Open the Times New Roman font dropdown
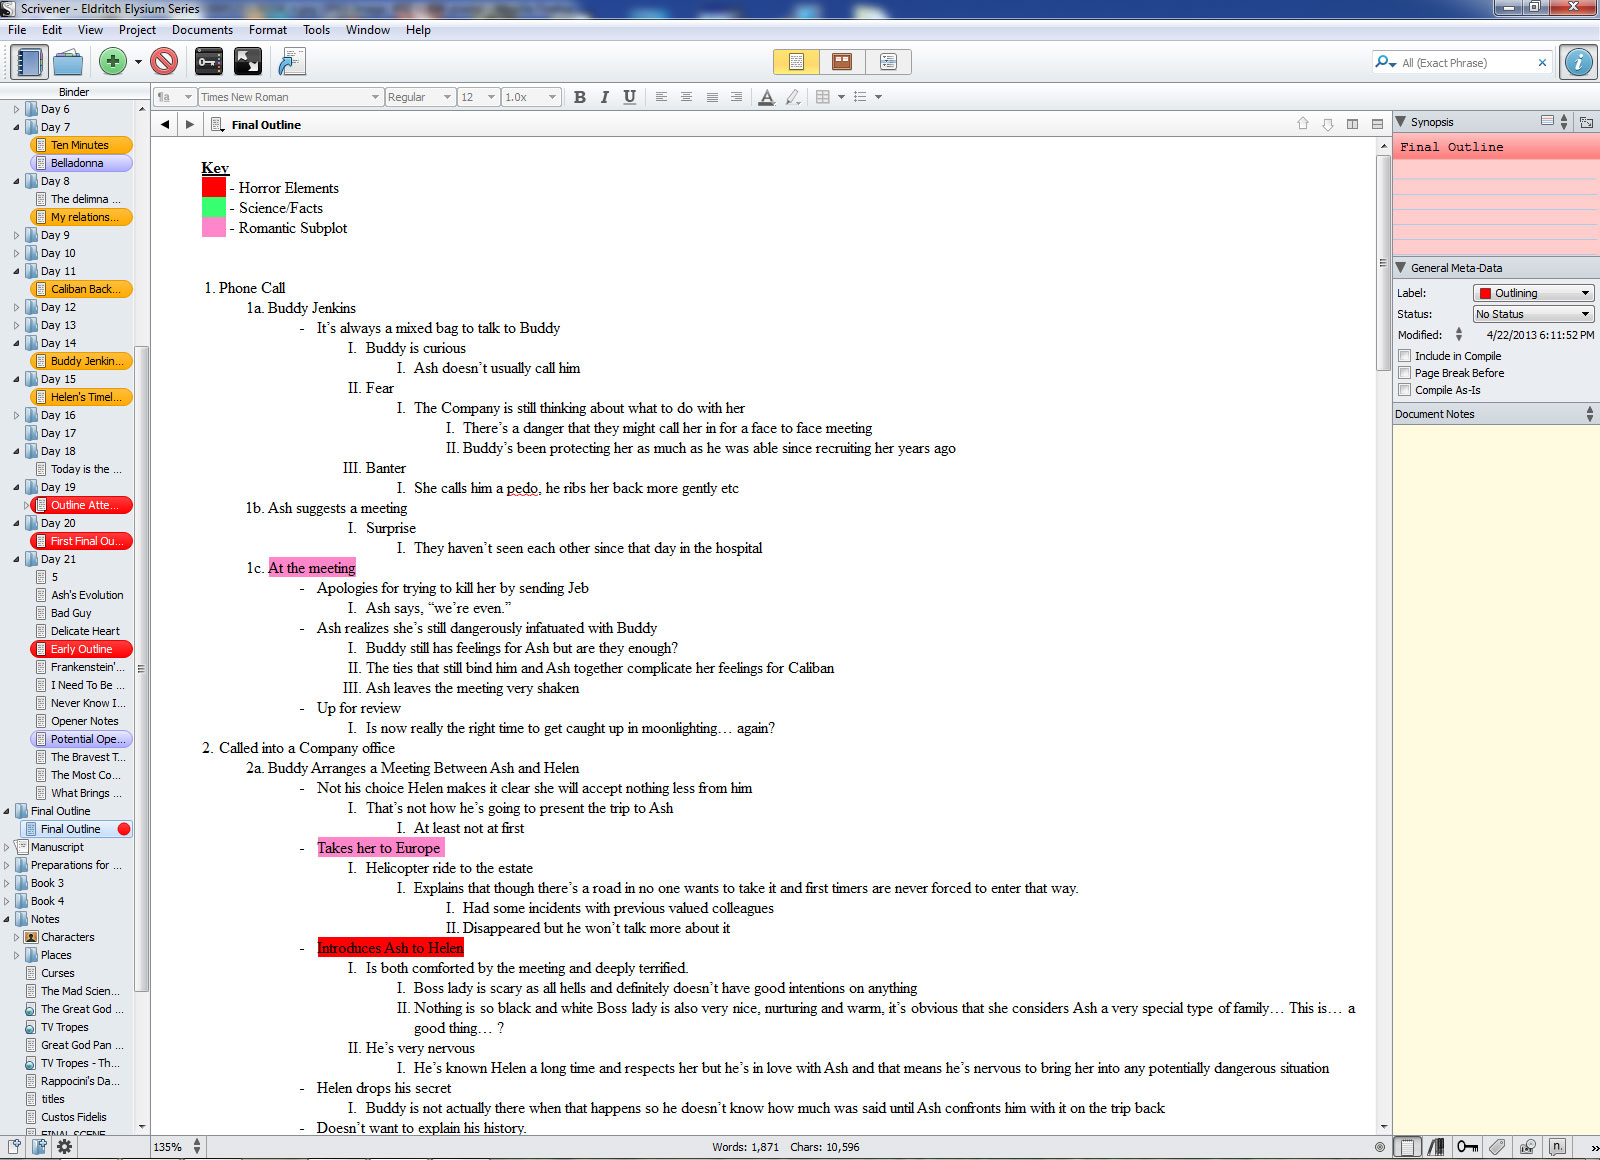1600x1160 pixels. click(x=290, y=97)
